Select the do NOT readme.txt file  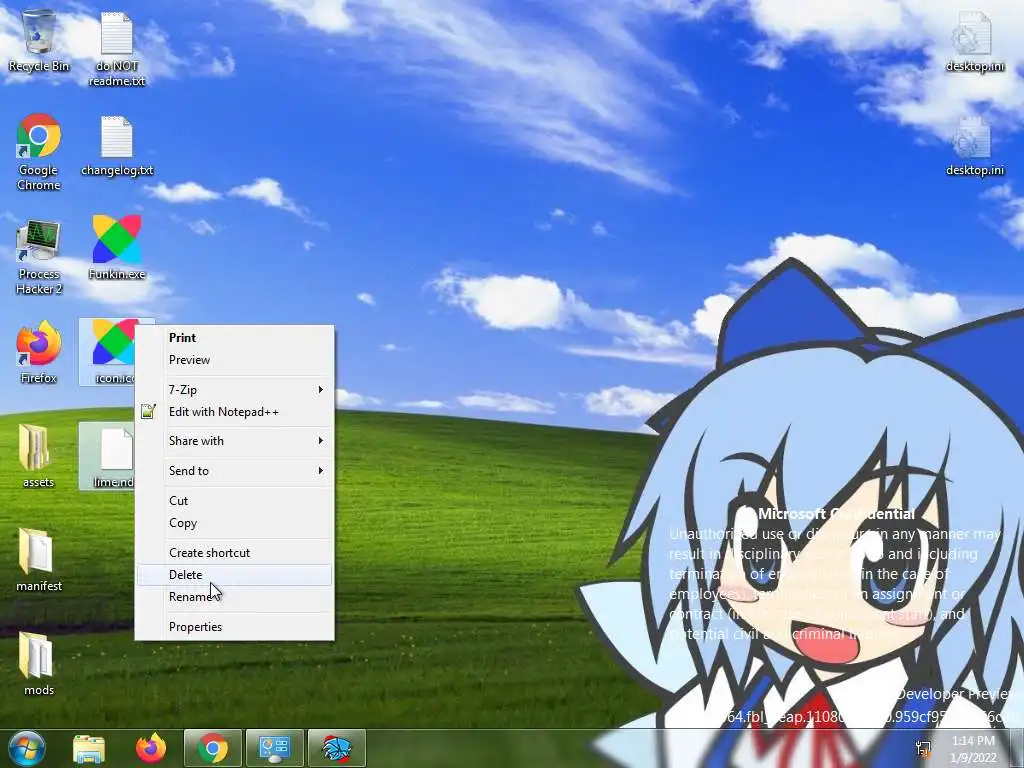(x=117, y=50)
